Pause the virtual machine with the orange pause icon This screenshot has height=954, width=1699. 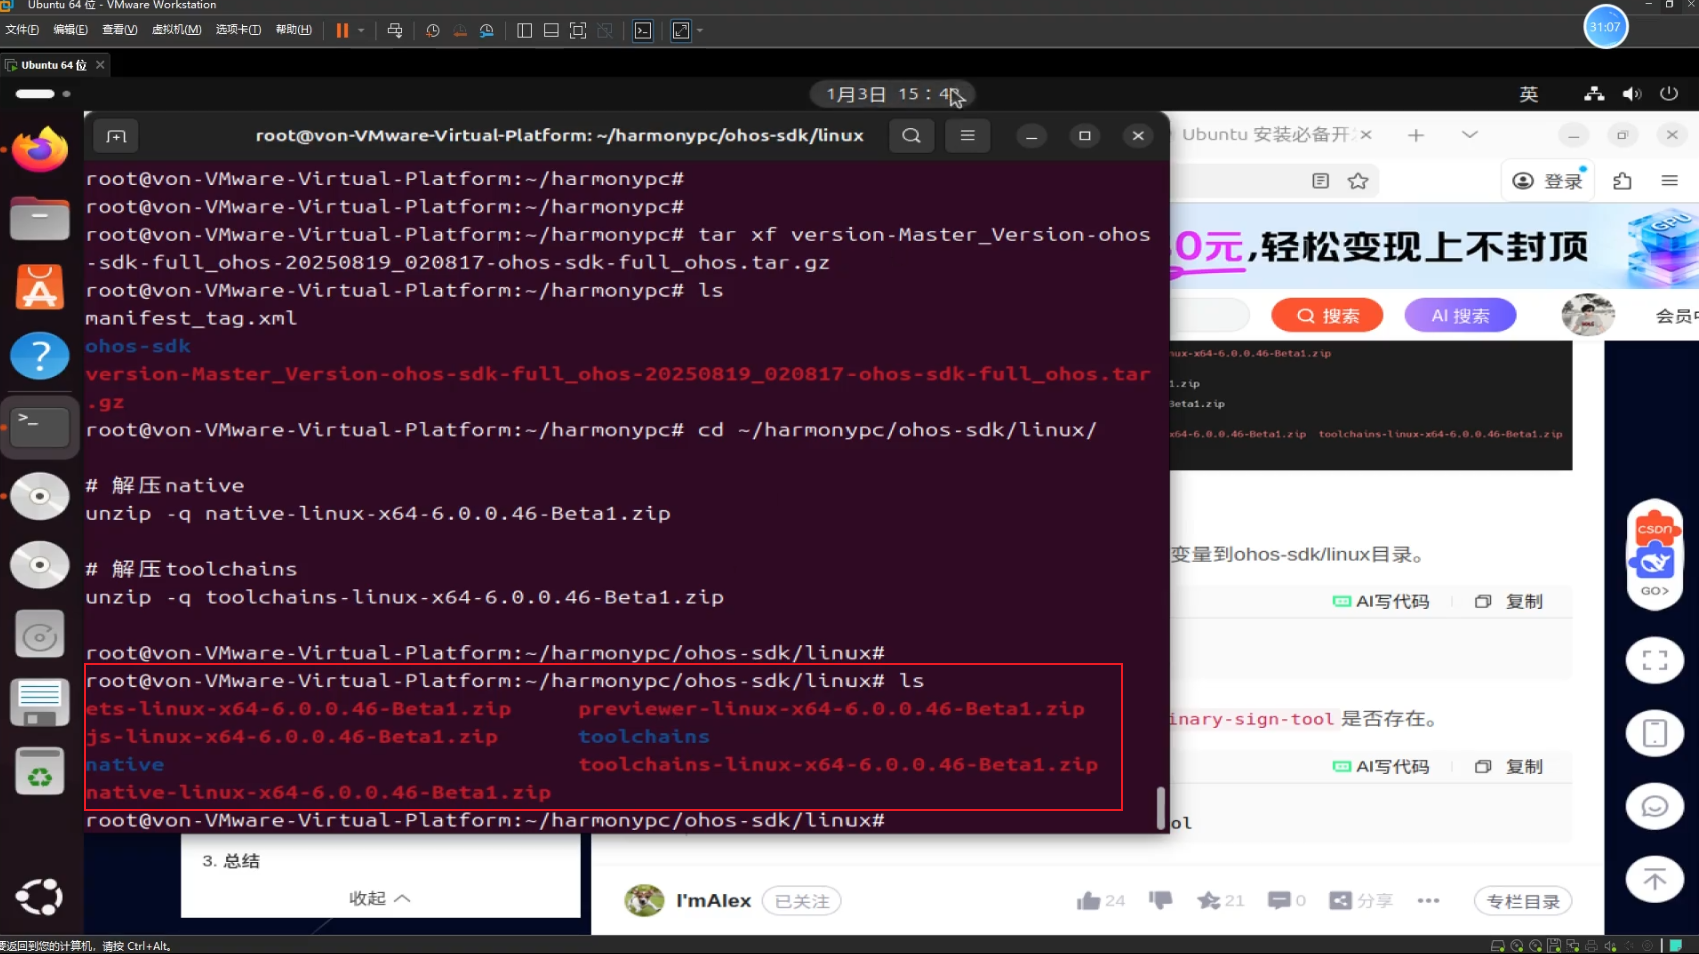click(x=342, y=30)
